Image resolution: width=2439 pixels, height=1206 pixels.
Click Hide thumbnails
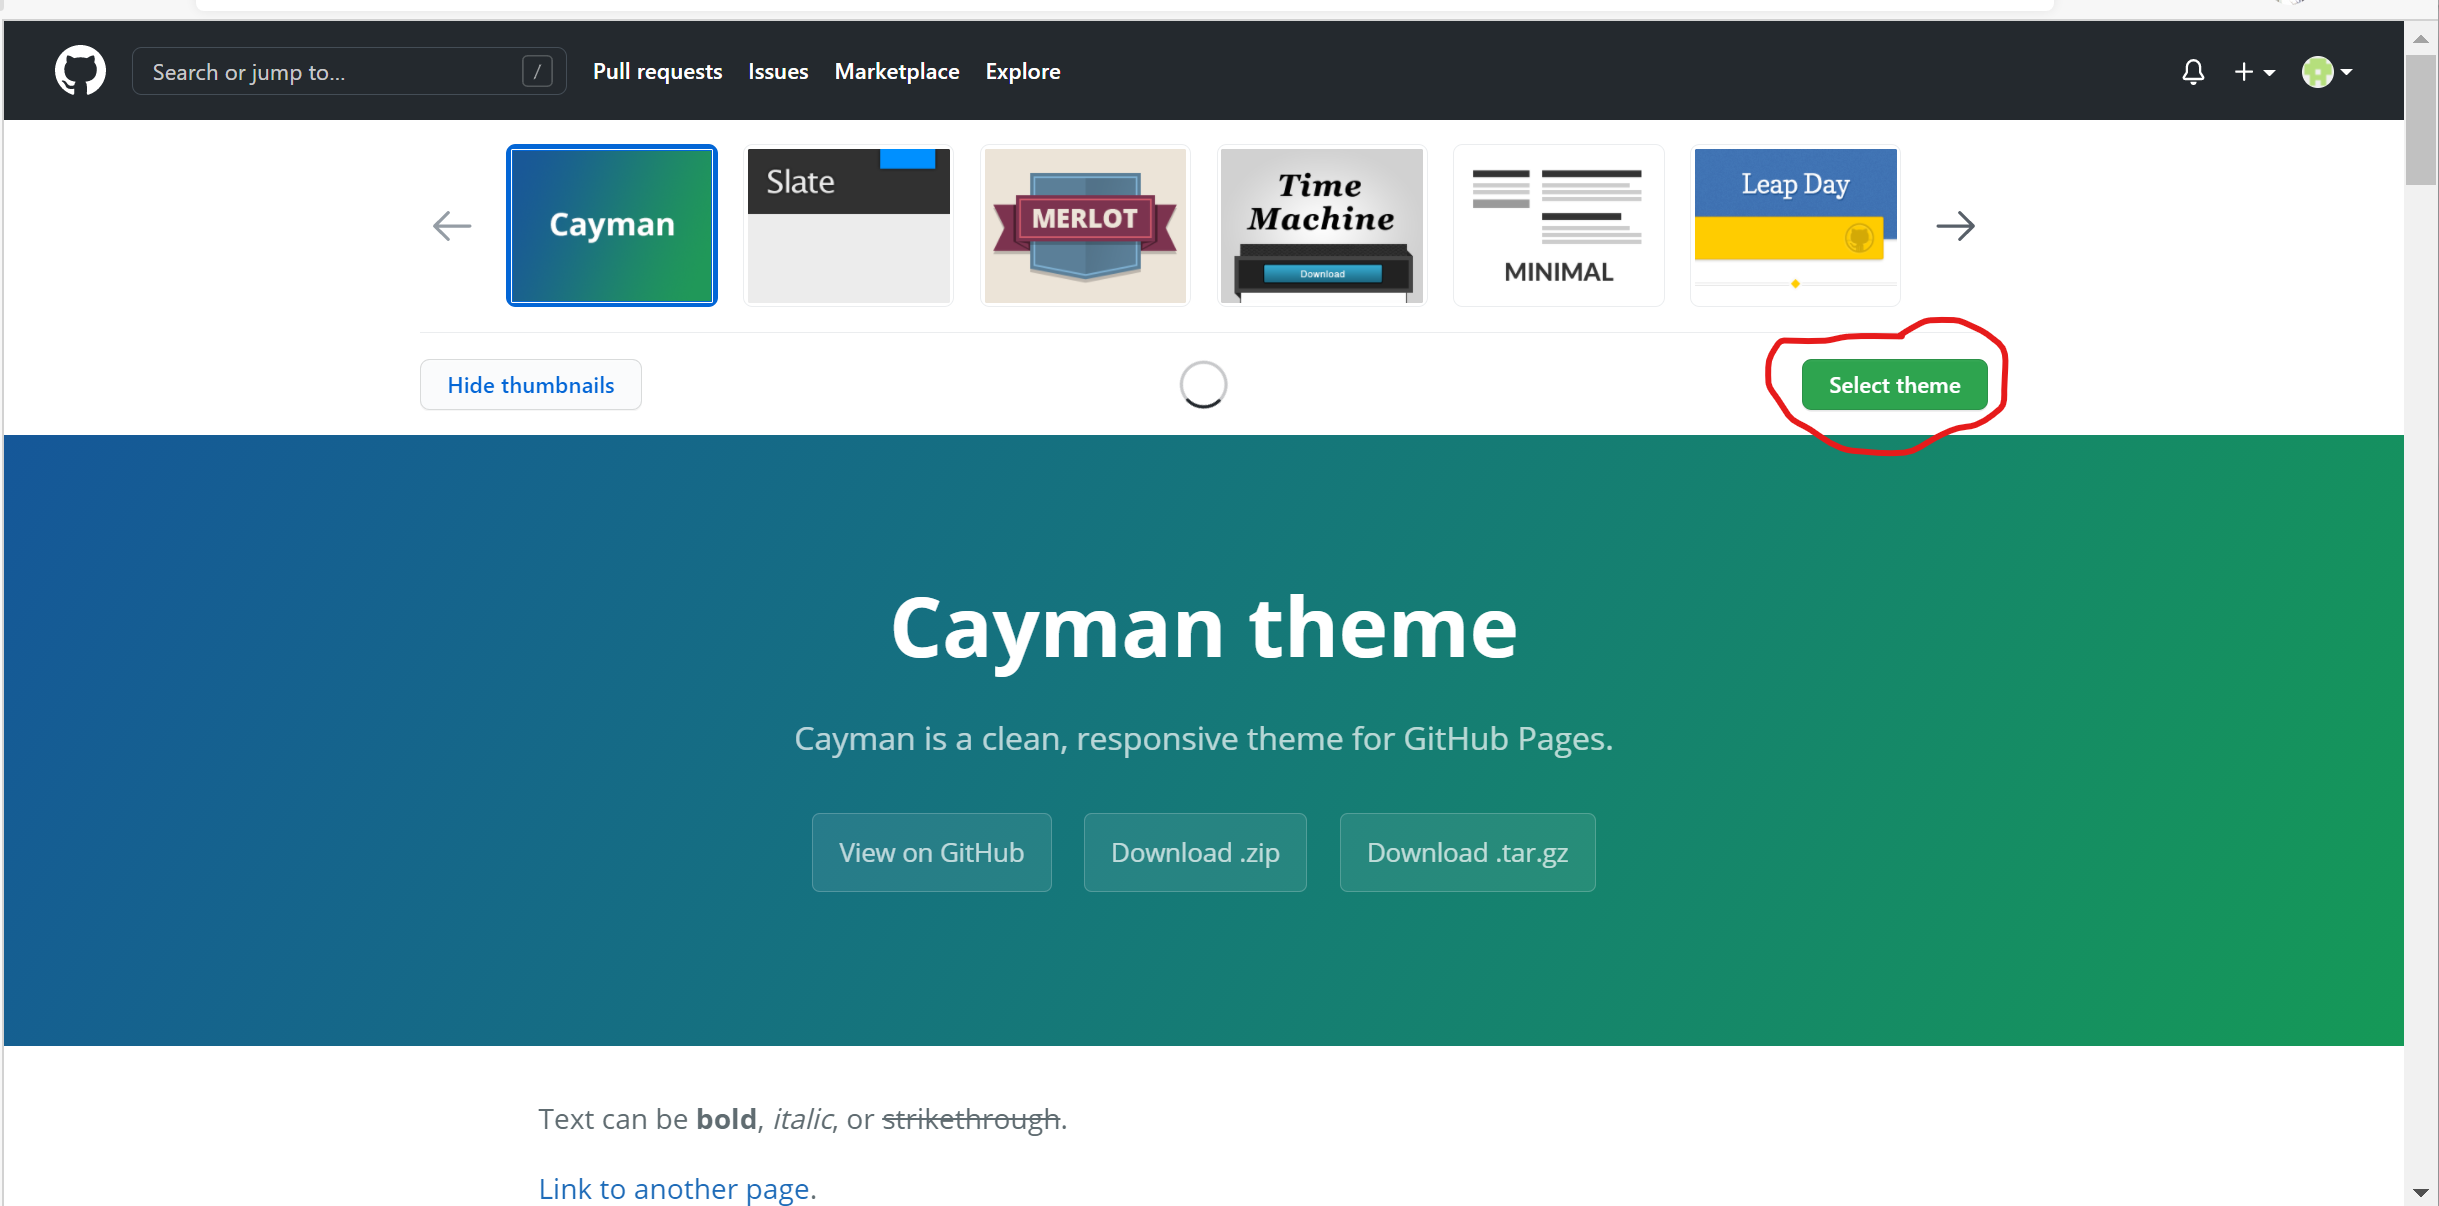coord(530,384)
